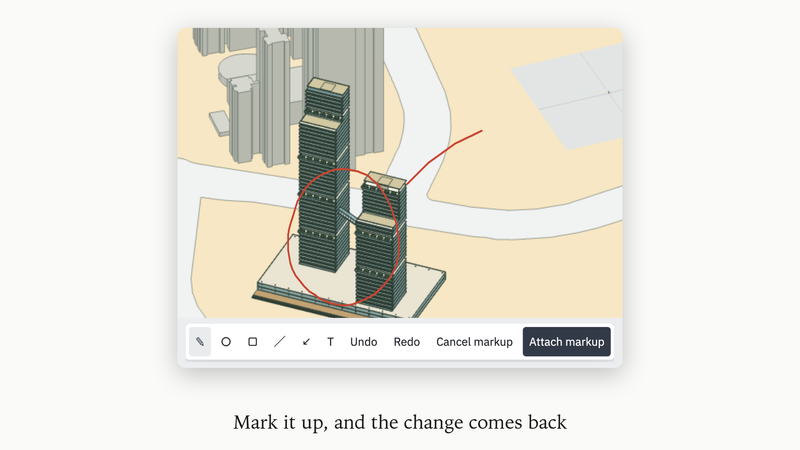
Task: Select the rectangle shape markup tool
Action: pos(253,342)
